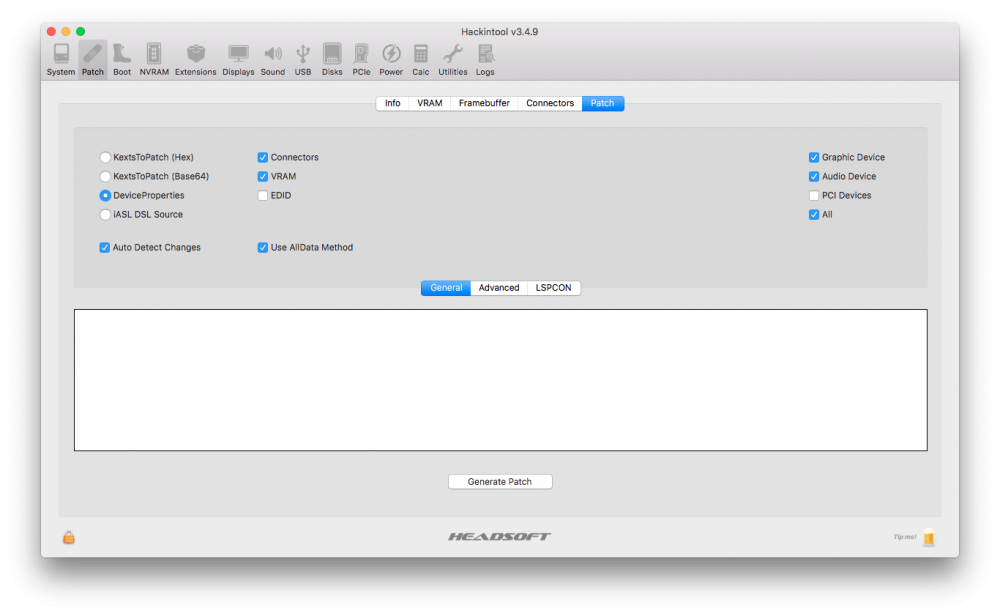Switch to the upper Connectors tab
The width and height of the screenshot is (1000, 616).
550,103
